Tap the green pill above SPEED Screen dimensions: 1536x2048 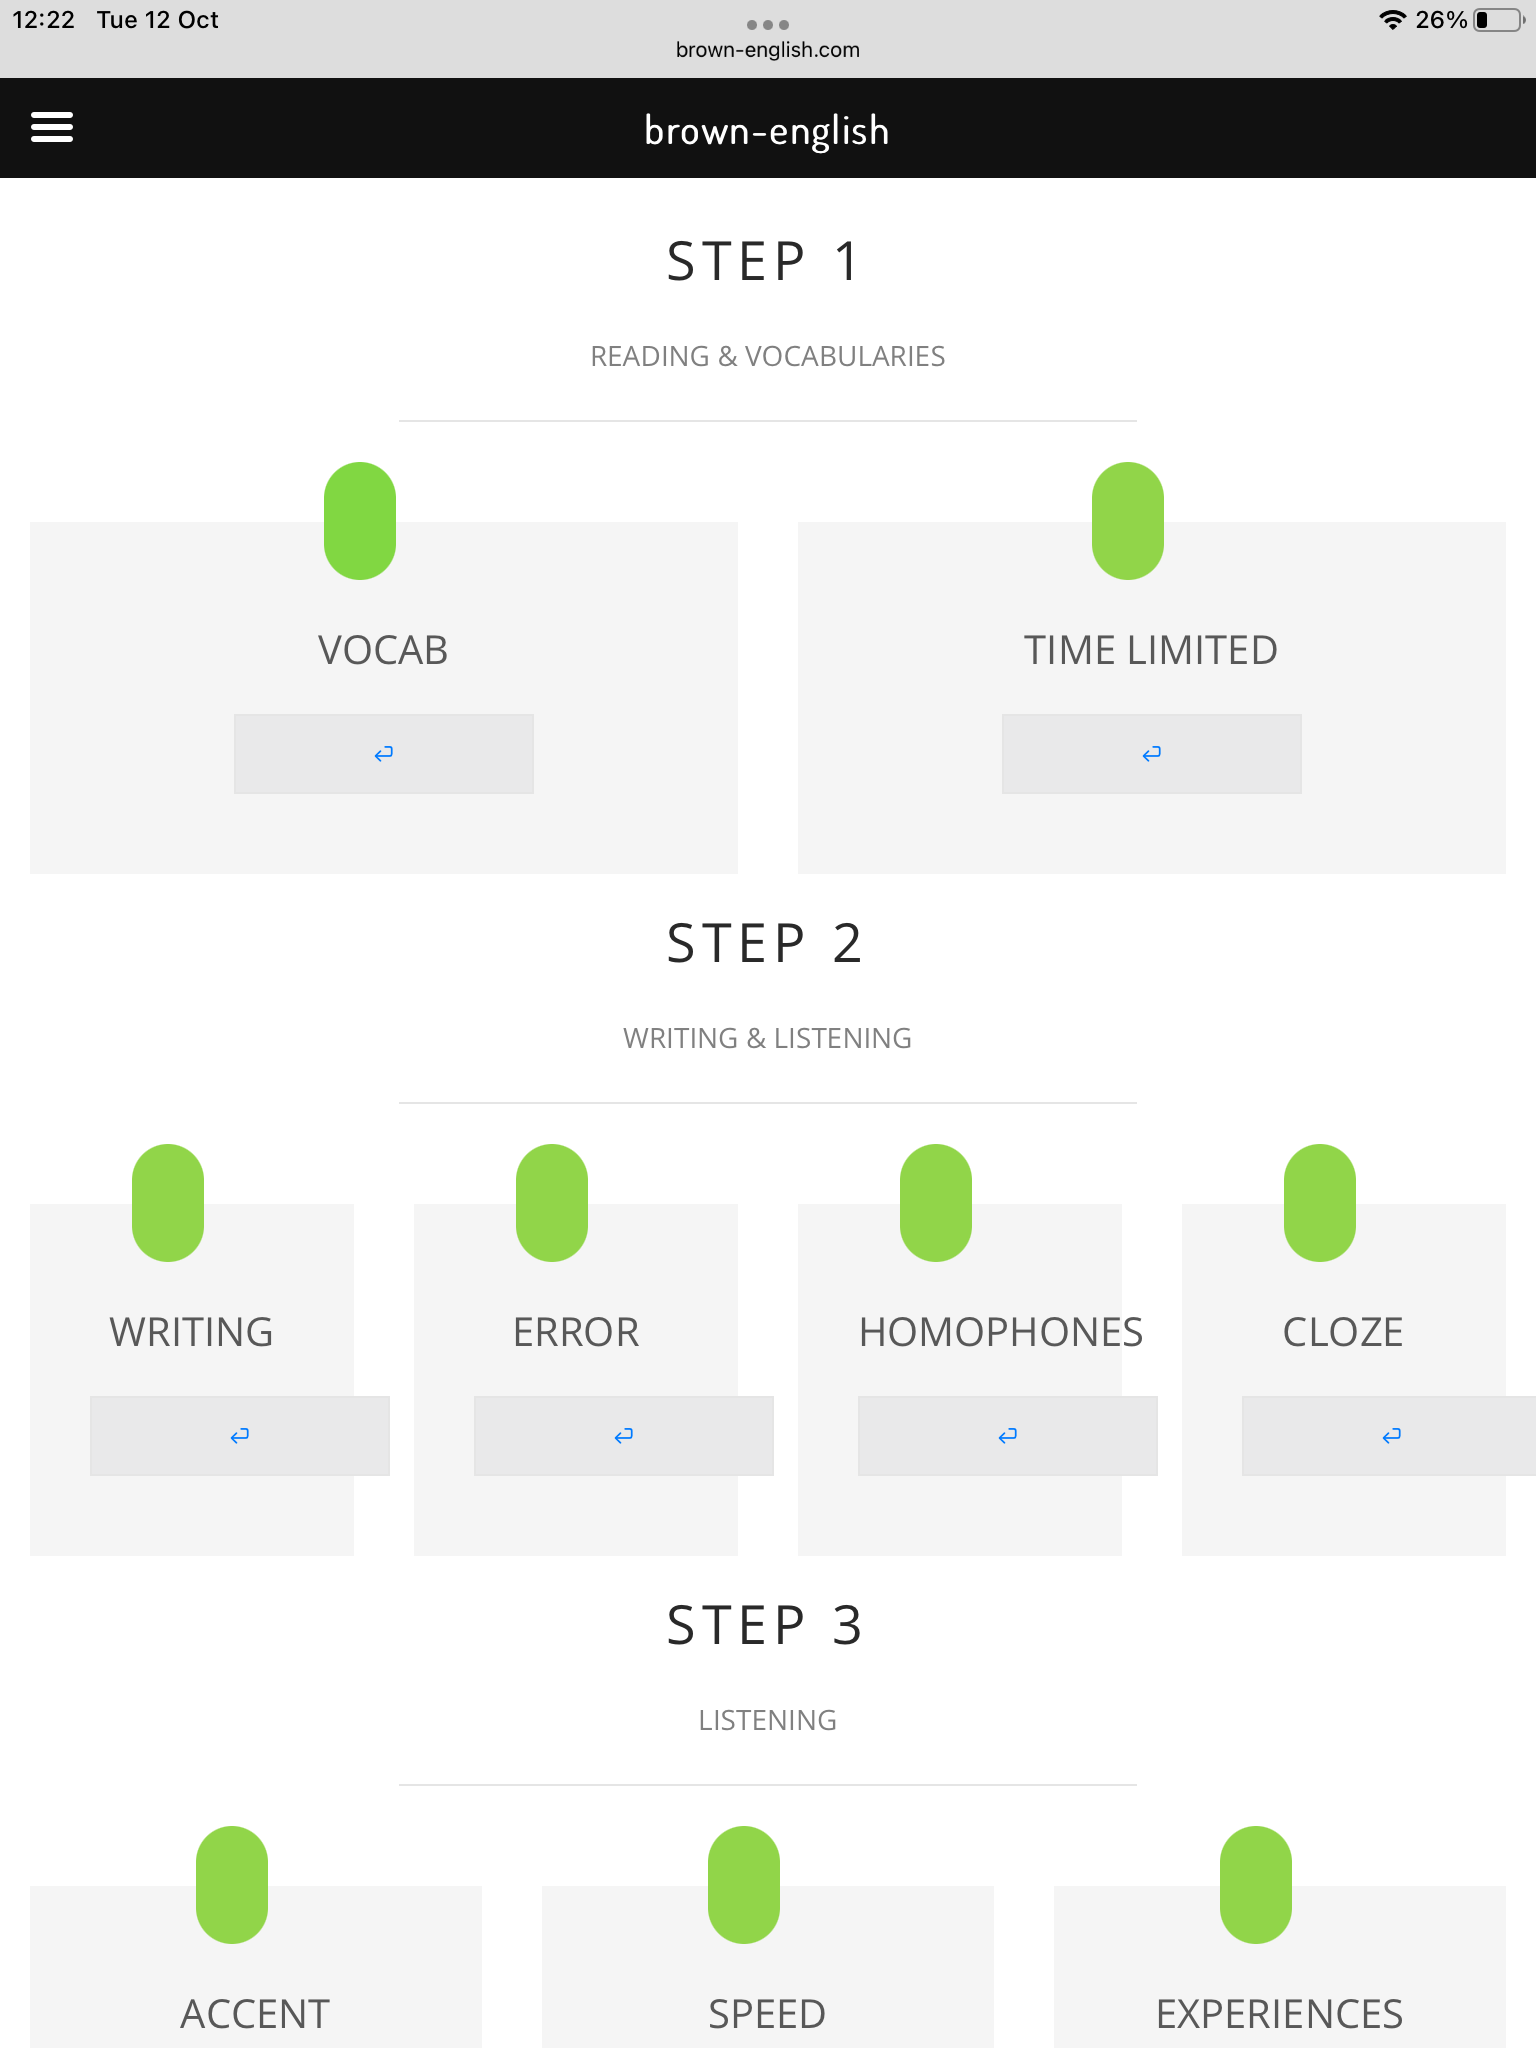[x=744, y=1885]
